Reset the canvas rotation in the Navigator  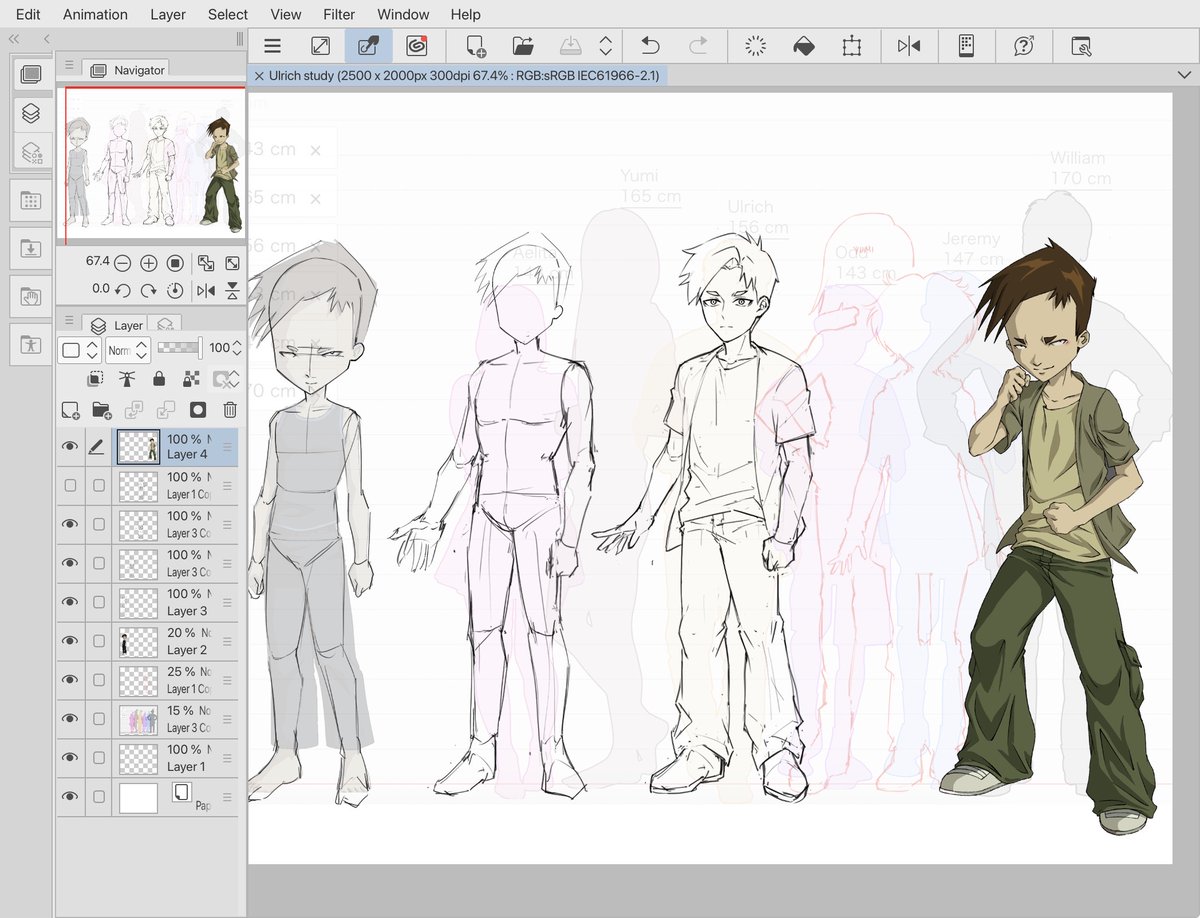(175, 290)
